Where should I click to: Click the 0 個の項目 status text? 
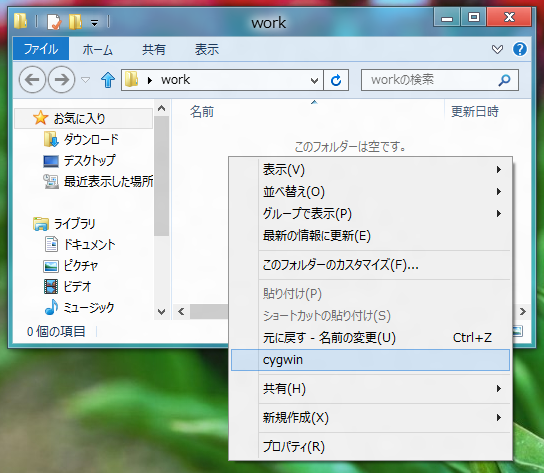[56, 332]
